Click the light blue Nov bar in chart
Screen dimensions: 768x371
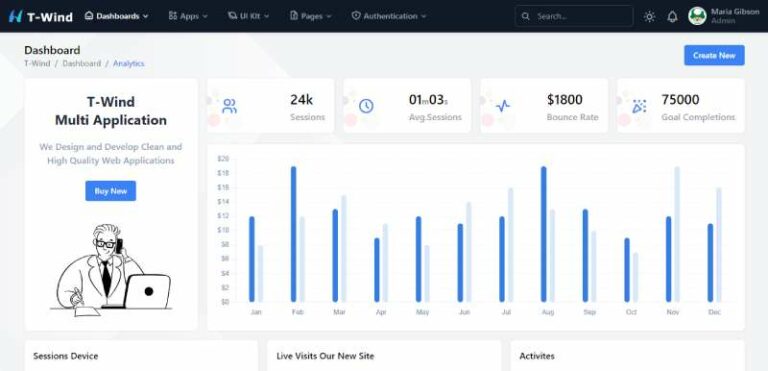tap(677, 234)
